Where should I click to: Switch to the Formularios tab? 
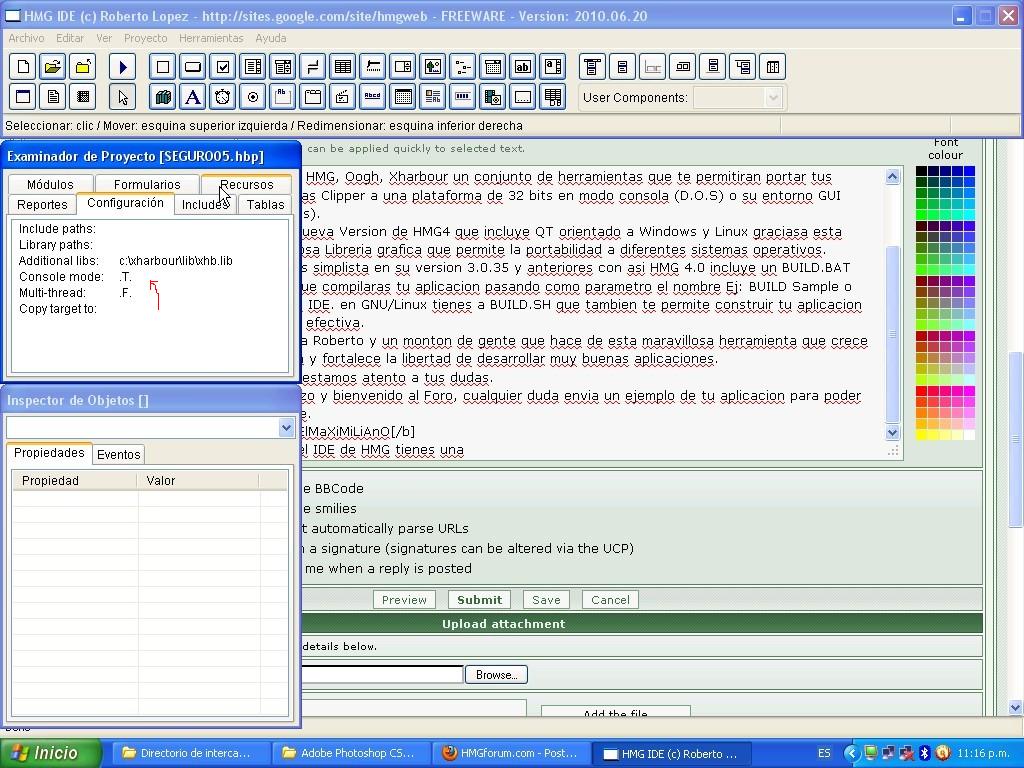pos(147,185)
